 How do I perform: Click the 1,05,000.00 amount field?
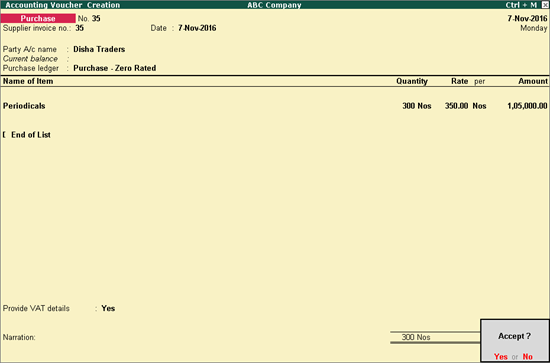(527, 106)
